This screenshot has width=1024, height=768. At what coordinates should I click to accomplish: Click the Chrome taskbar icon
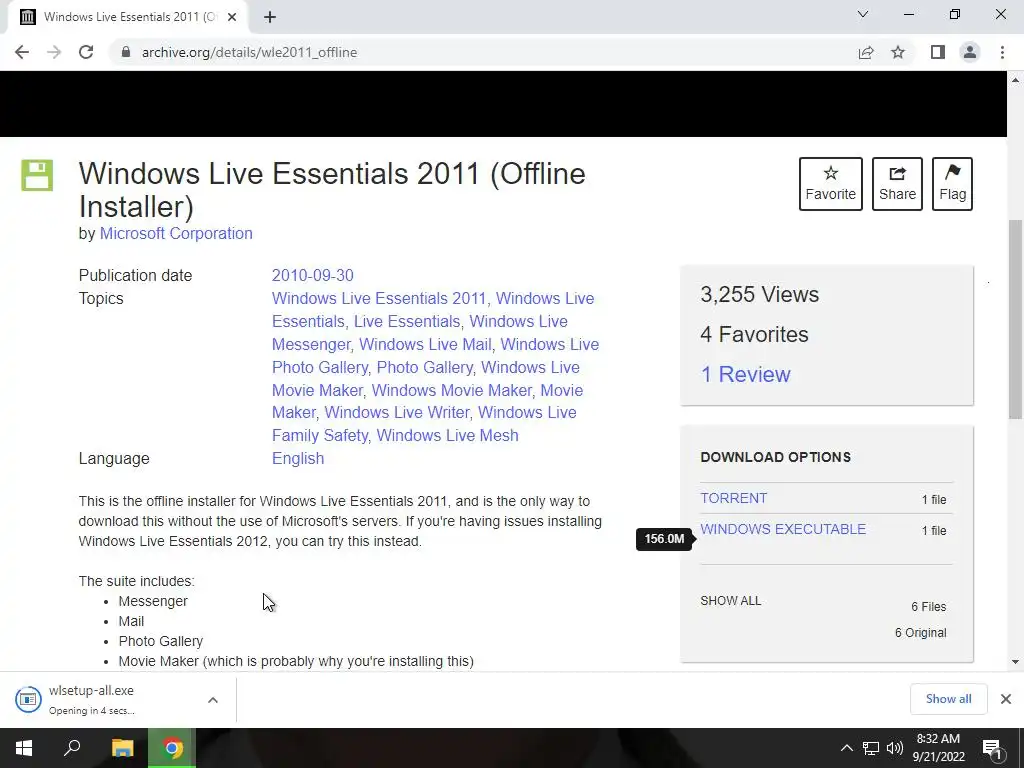pos(172,748)
